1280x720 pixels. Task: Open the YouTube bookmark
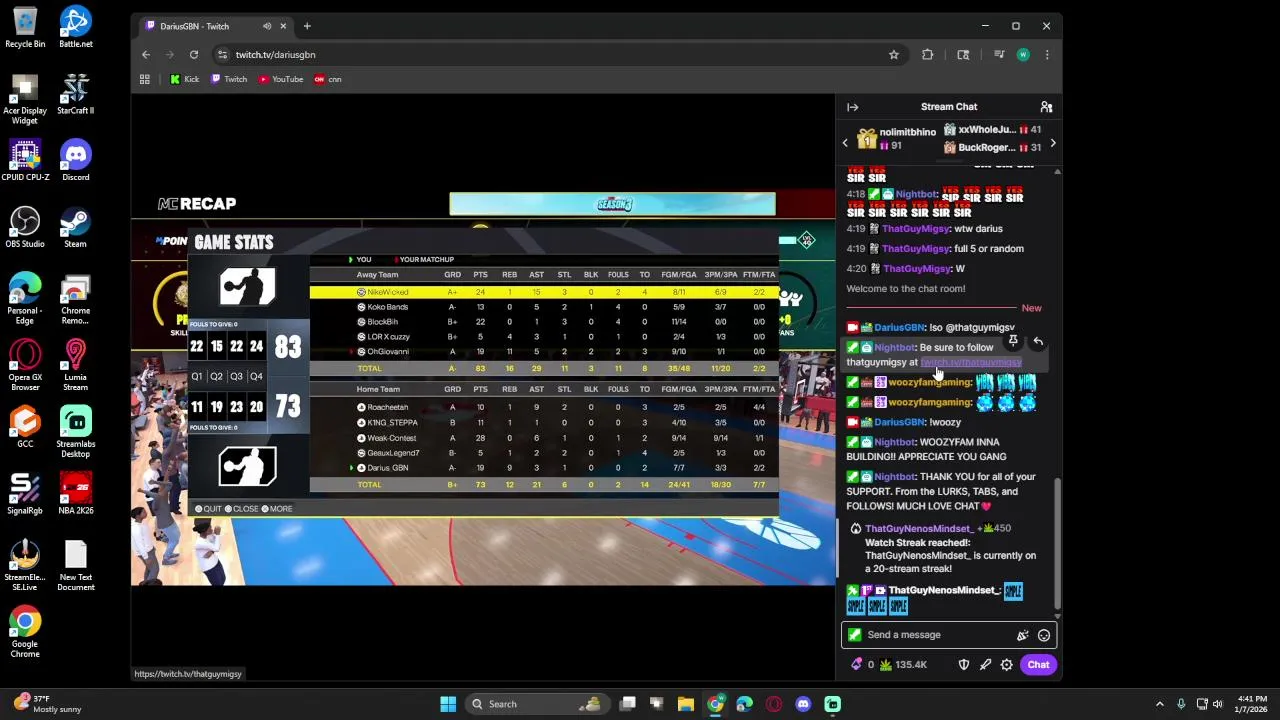click(281, 79)
